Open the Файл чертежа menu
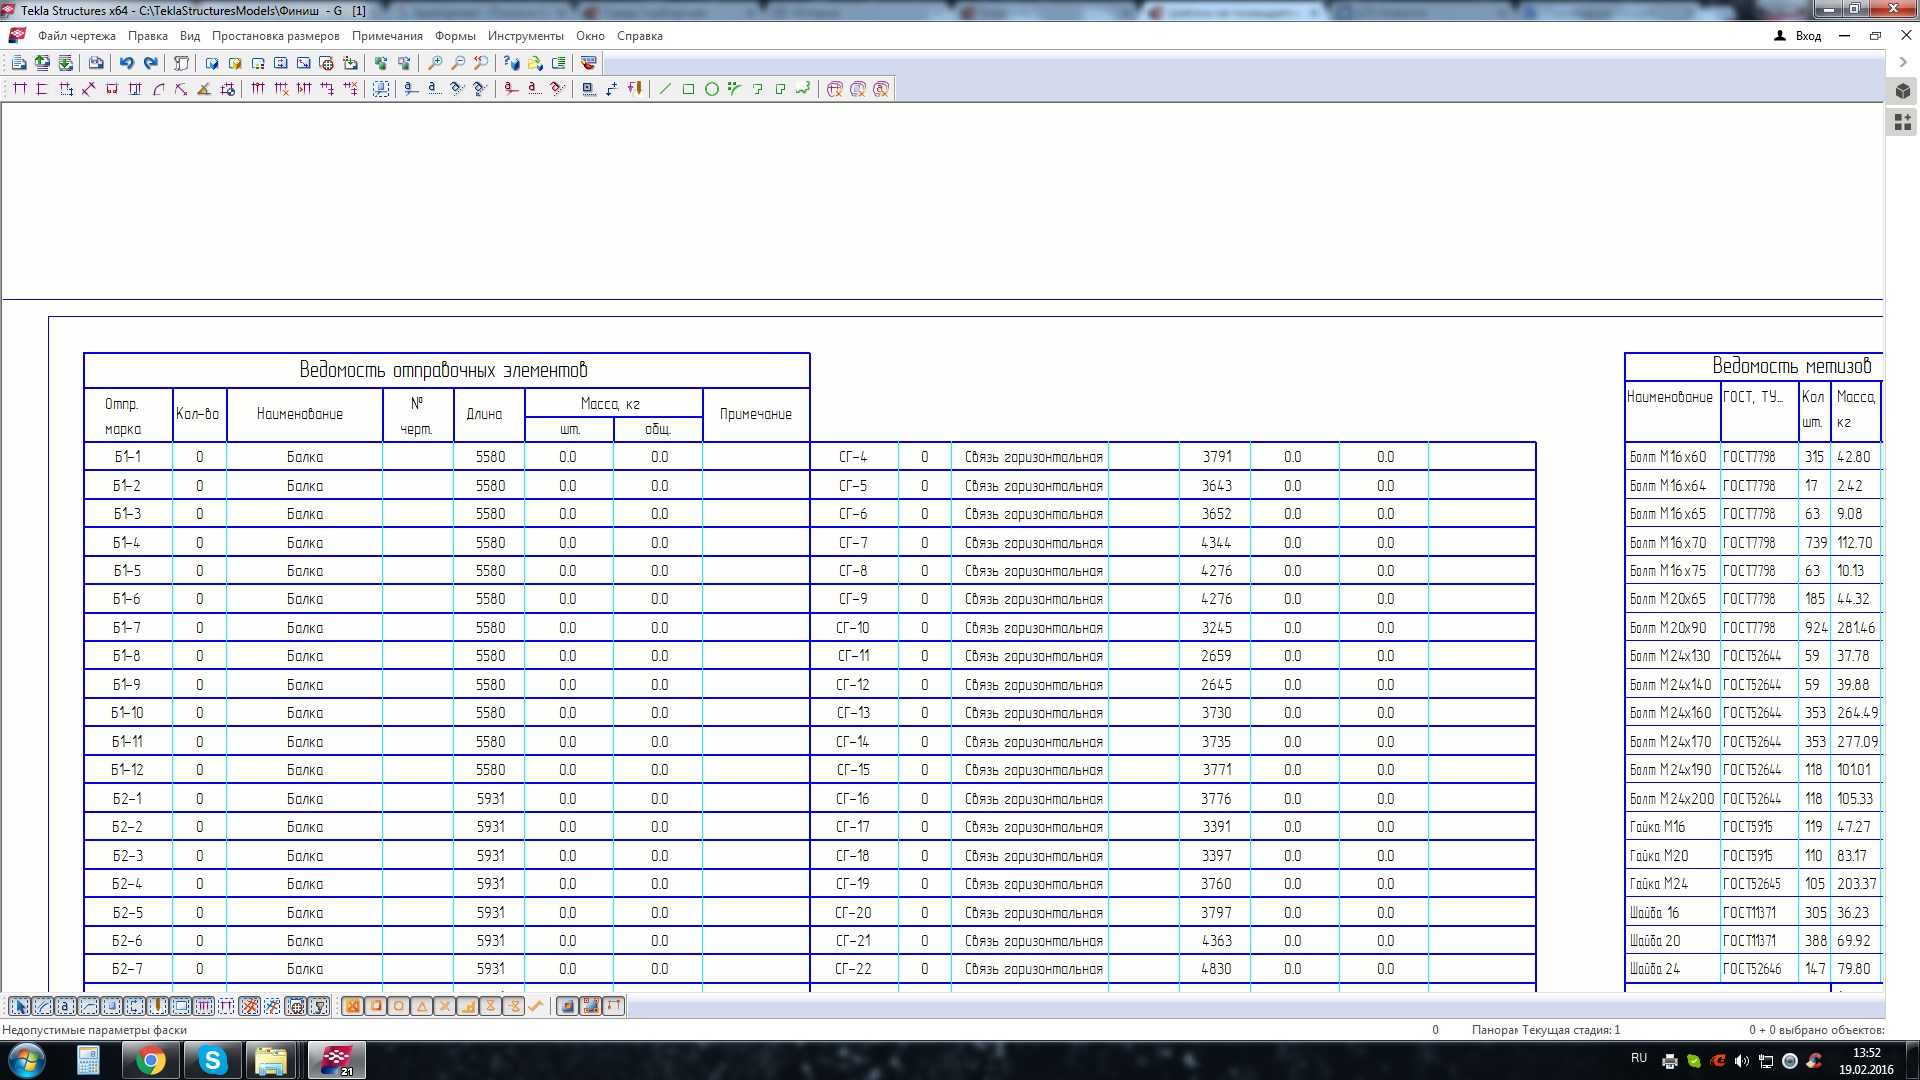This screenshot has height=1080, width=1920. [77, 36]
